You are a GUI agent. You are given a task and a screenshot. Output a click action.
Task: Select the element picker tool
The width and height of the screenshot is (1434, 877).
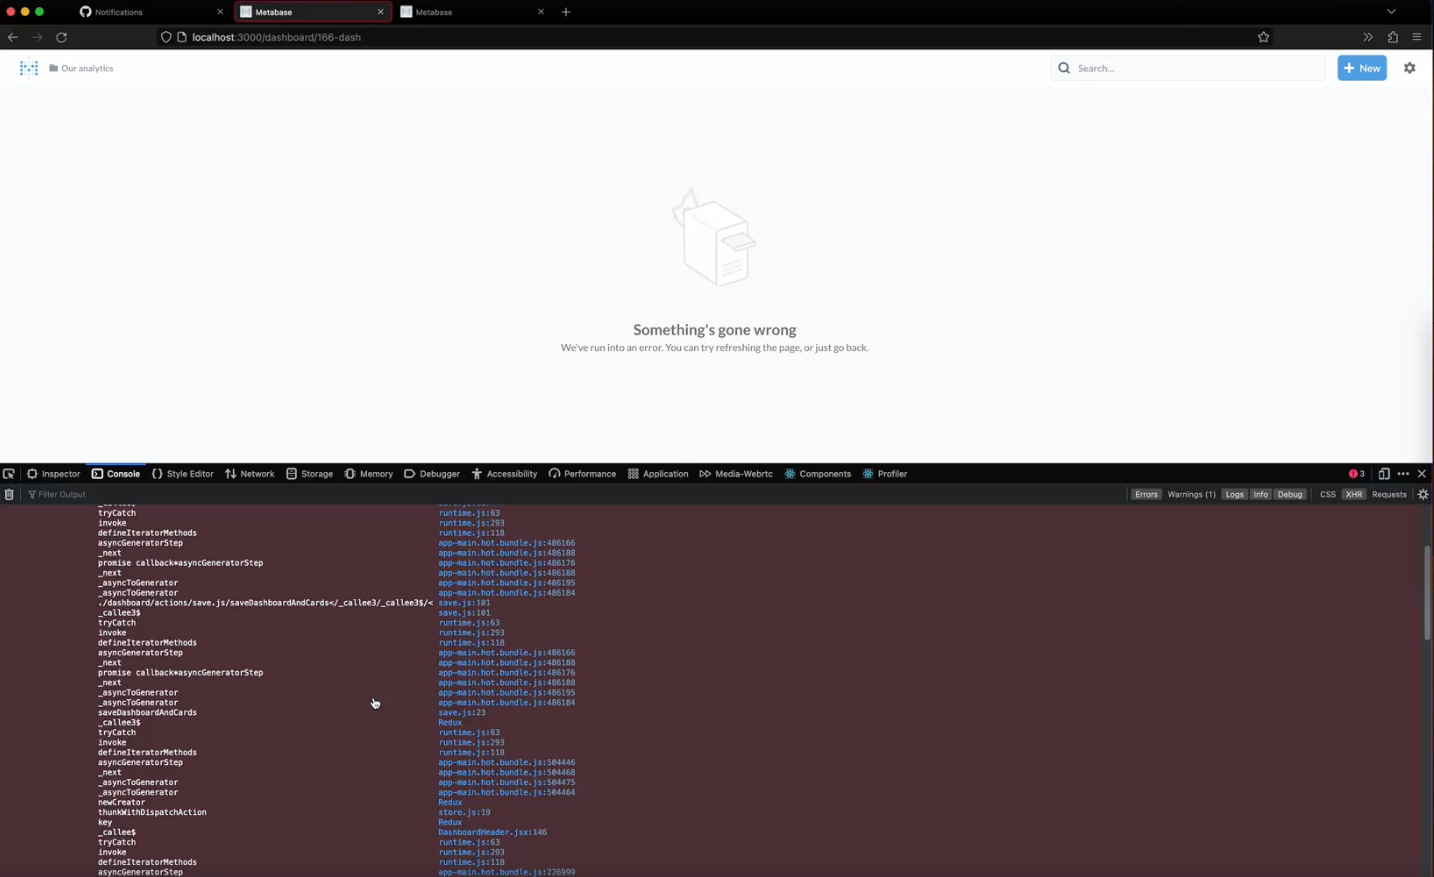pos(10,473)
